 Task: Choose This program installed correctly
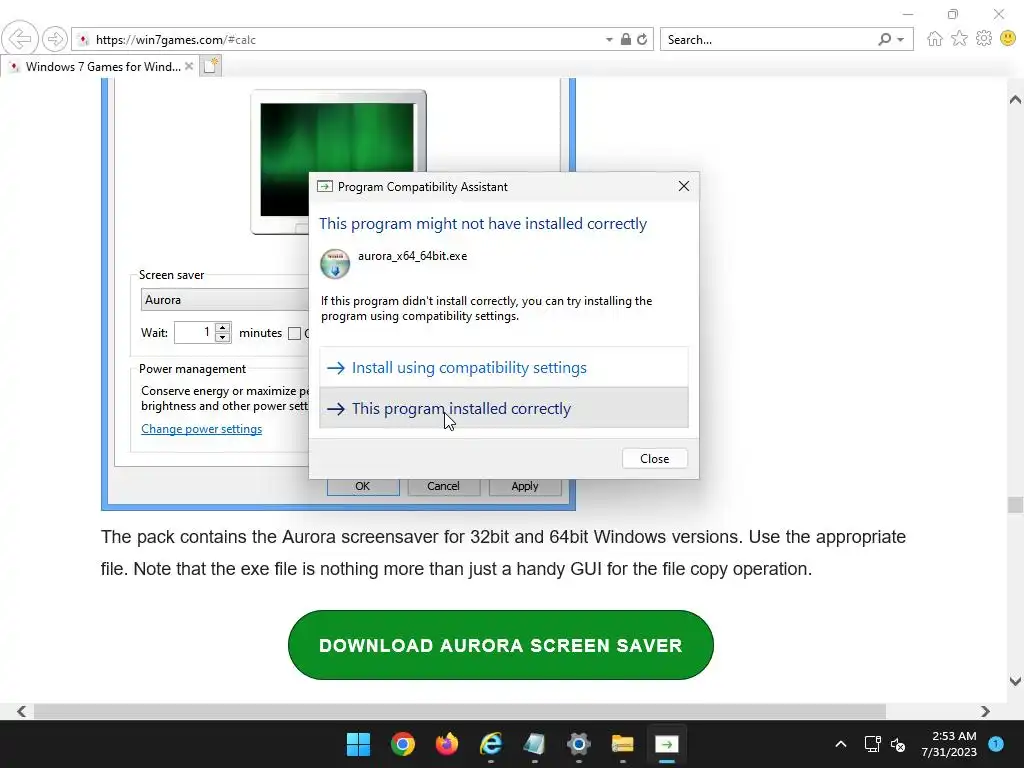[x=504, y=408]
